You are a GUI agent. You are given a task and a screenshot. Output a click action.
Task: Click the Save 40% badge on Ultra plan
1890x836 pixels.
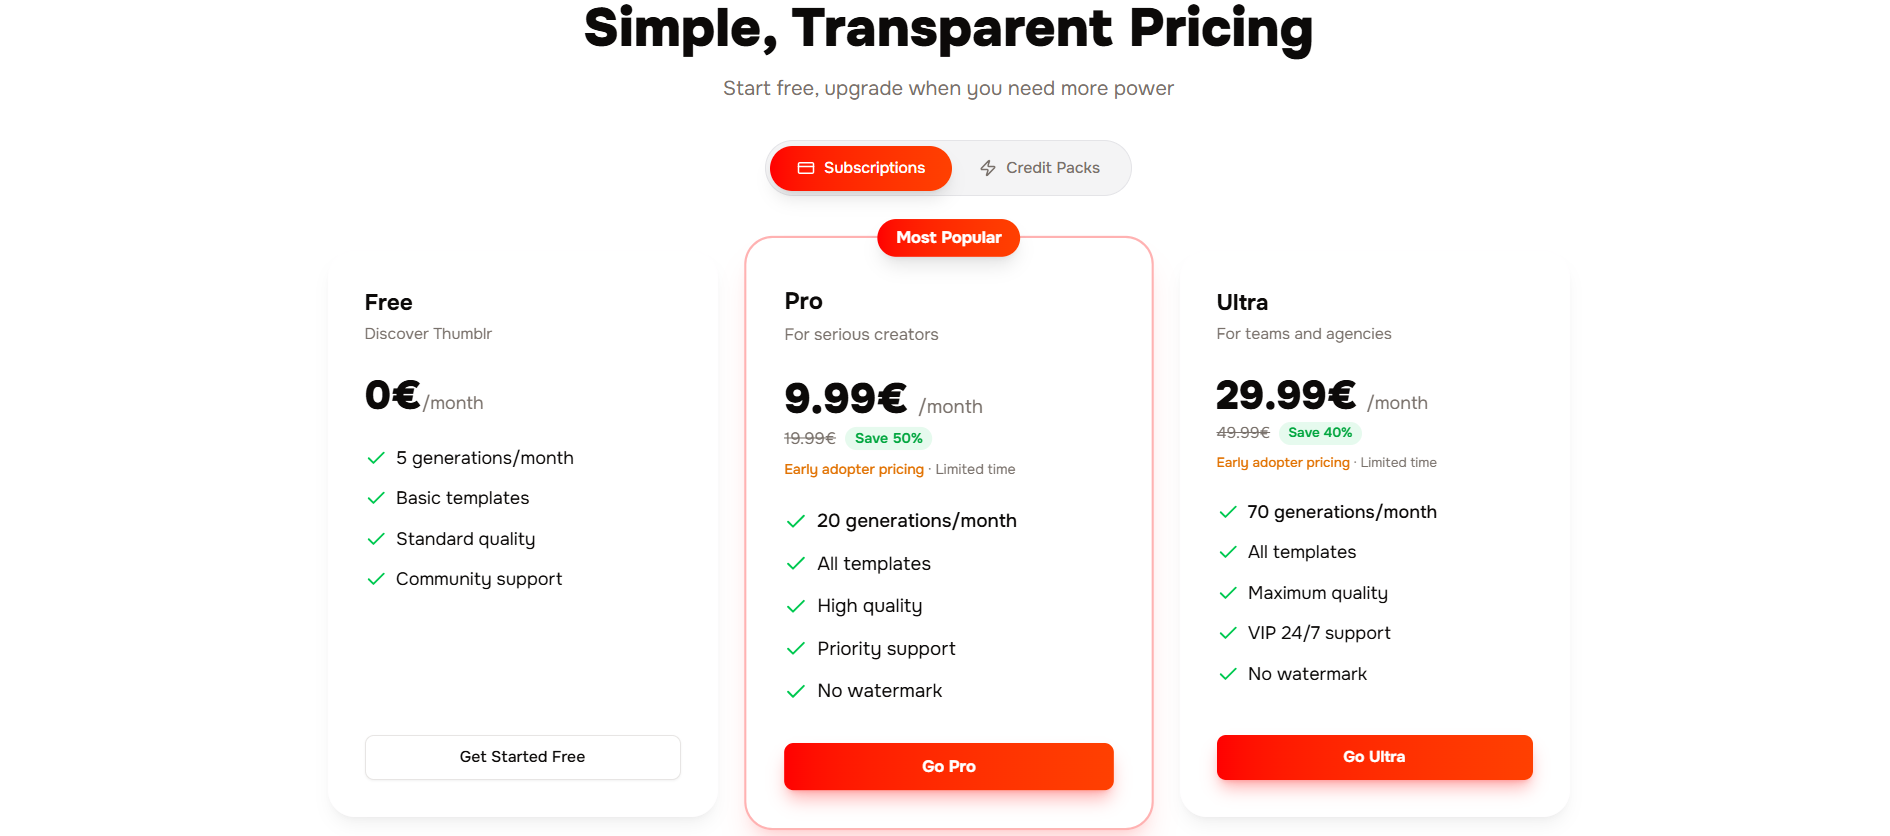click(x=1320, y=433)
